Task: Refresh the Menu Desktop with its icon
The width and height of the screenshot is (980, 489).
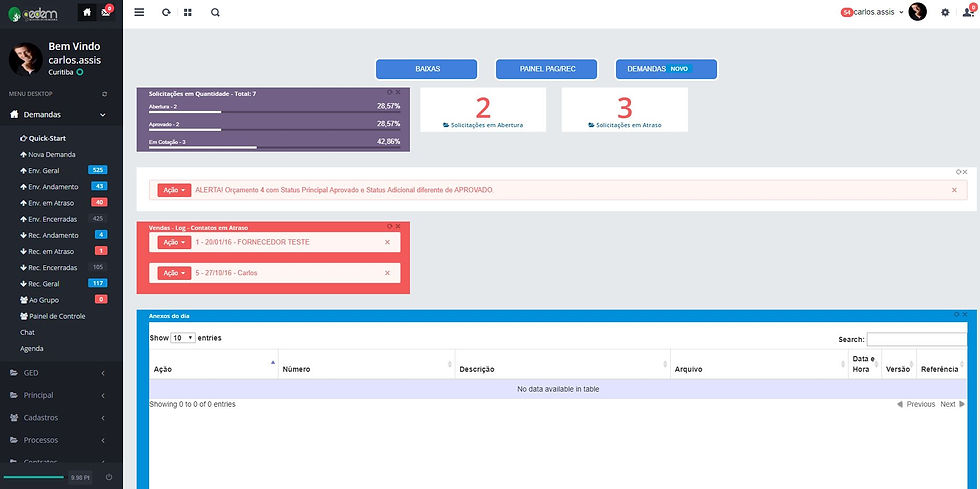Action: pos(104,94)
